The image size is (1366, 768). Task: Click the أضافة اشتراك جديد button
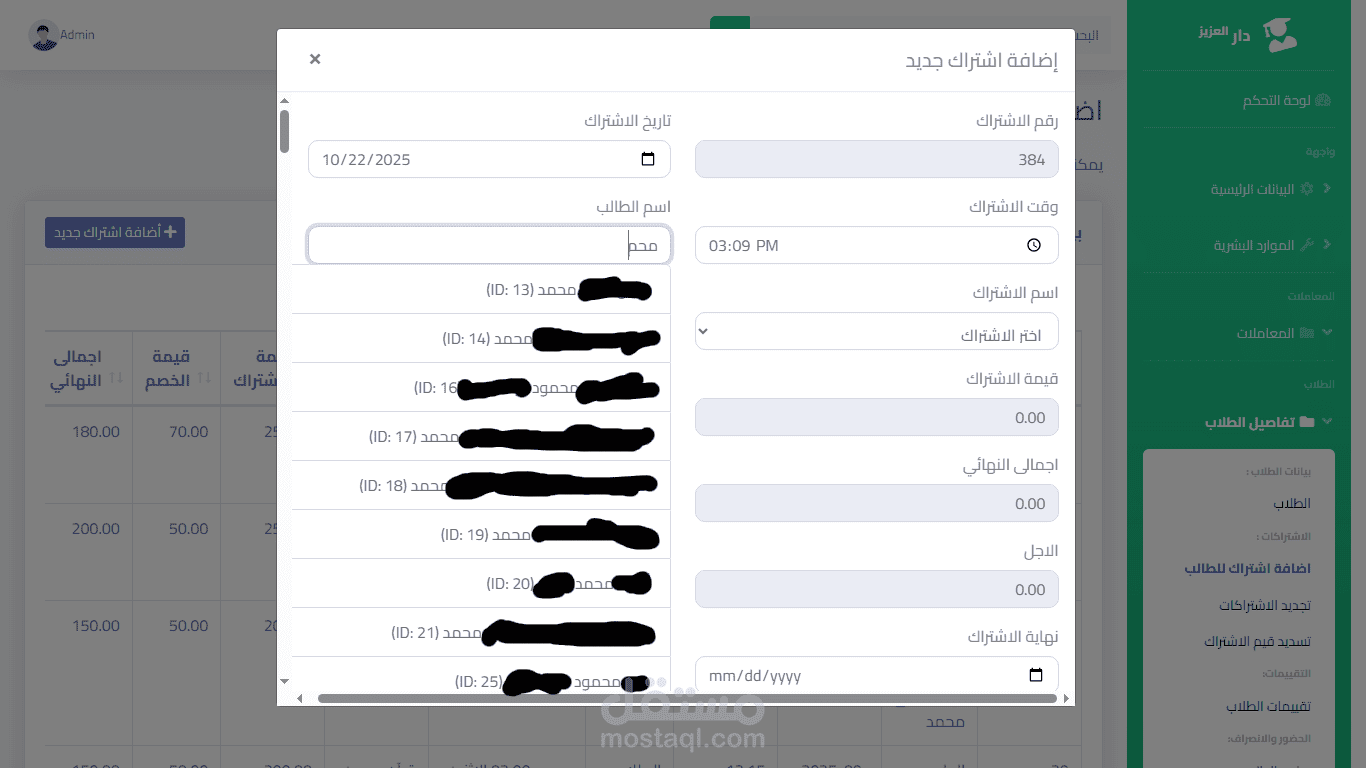click(115, 232)
